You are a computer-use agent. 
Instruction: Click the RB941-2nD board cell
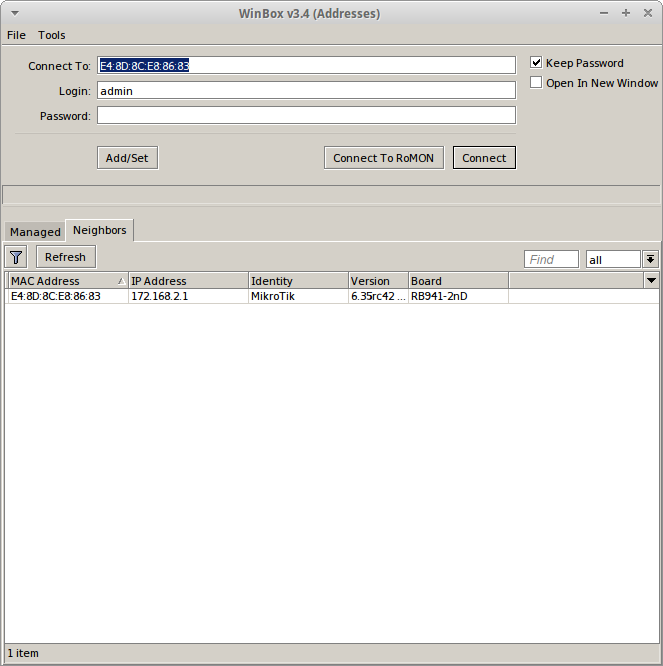(458, 296)
